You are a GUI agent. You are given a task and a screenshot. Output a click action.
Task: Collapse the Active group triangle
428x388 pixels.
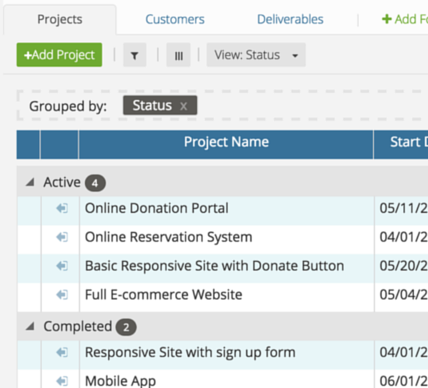click(x=30, y=182)
